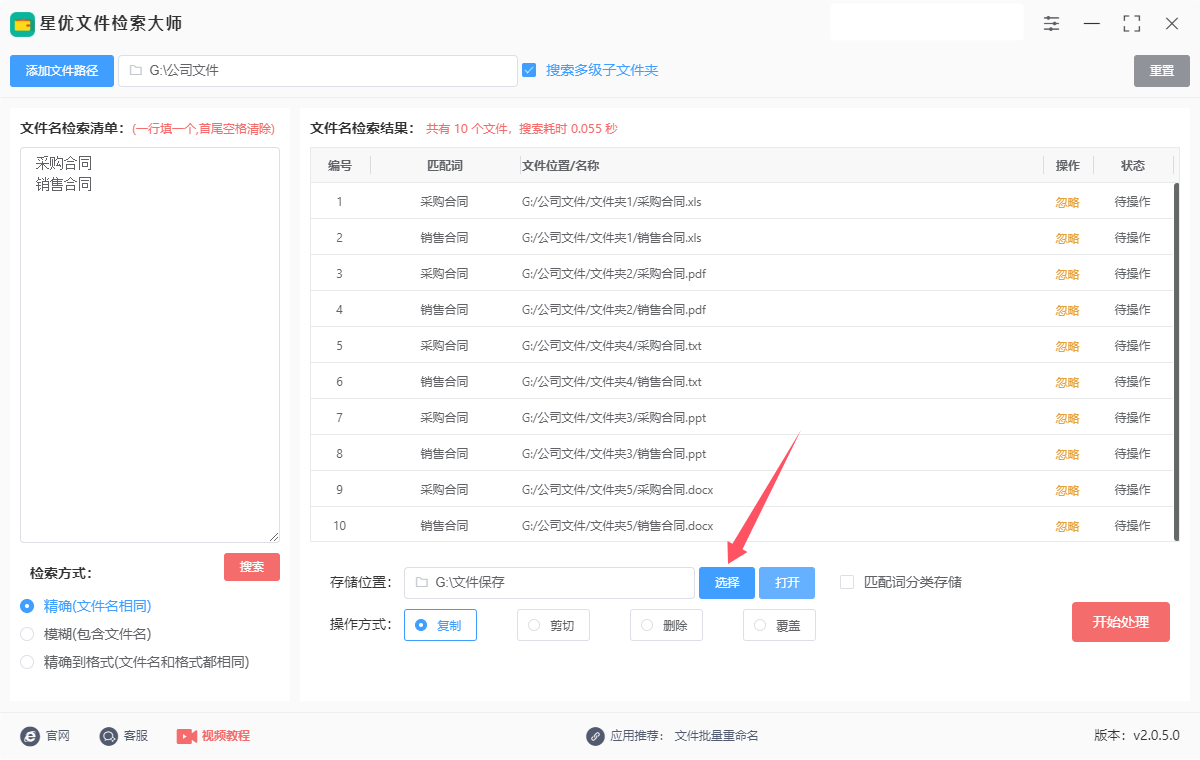Click the G:\公司文件 path input field

318,71
